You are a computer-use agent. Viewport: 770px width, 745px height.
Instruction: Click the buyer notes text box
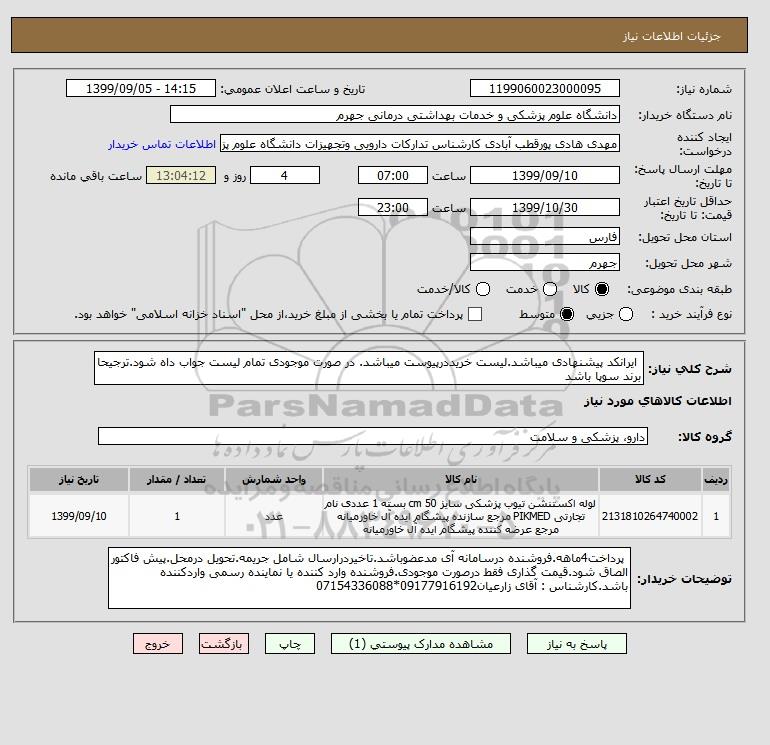click(x=369, y=578)
